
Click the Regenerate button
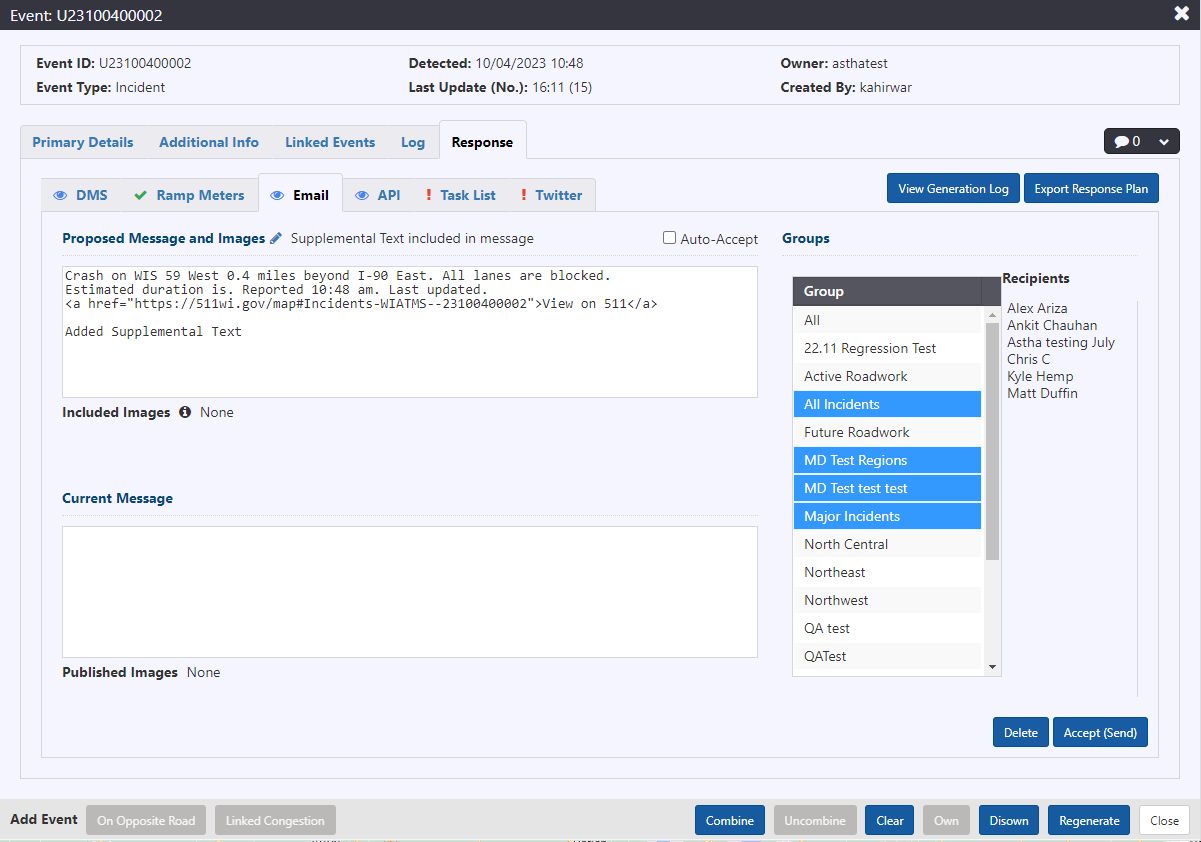(1089, 820)
